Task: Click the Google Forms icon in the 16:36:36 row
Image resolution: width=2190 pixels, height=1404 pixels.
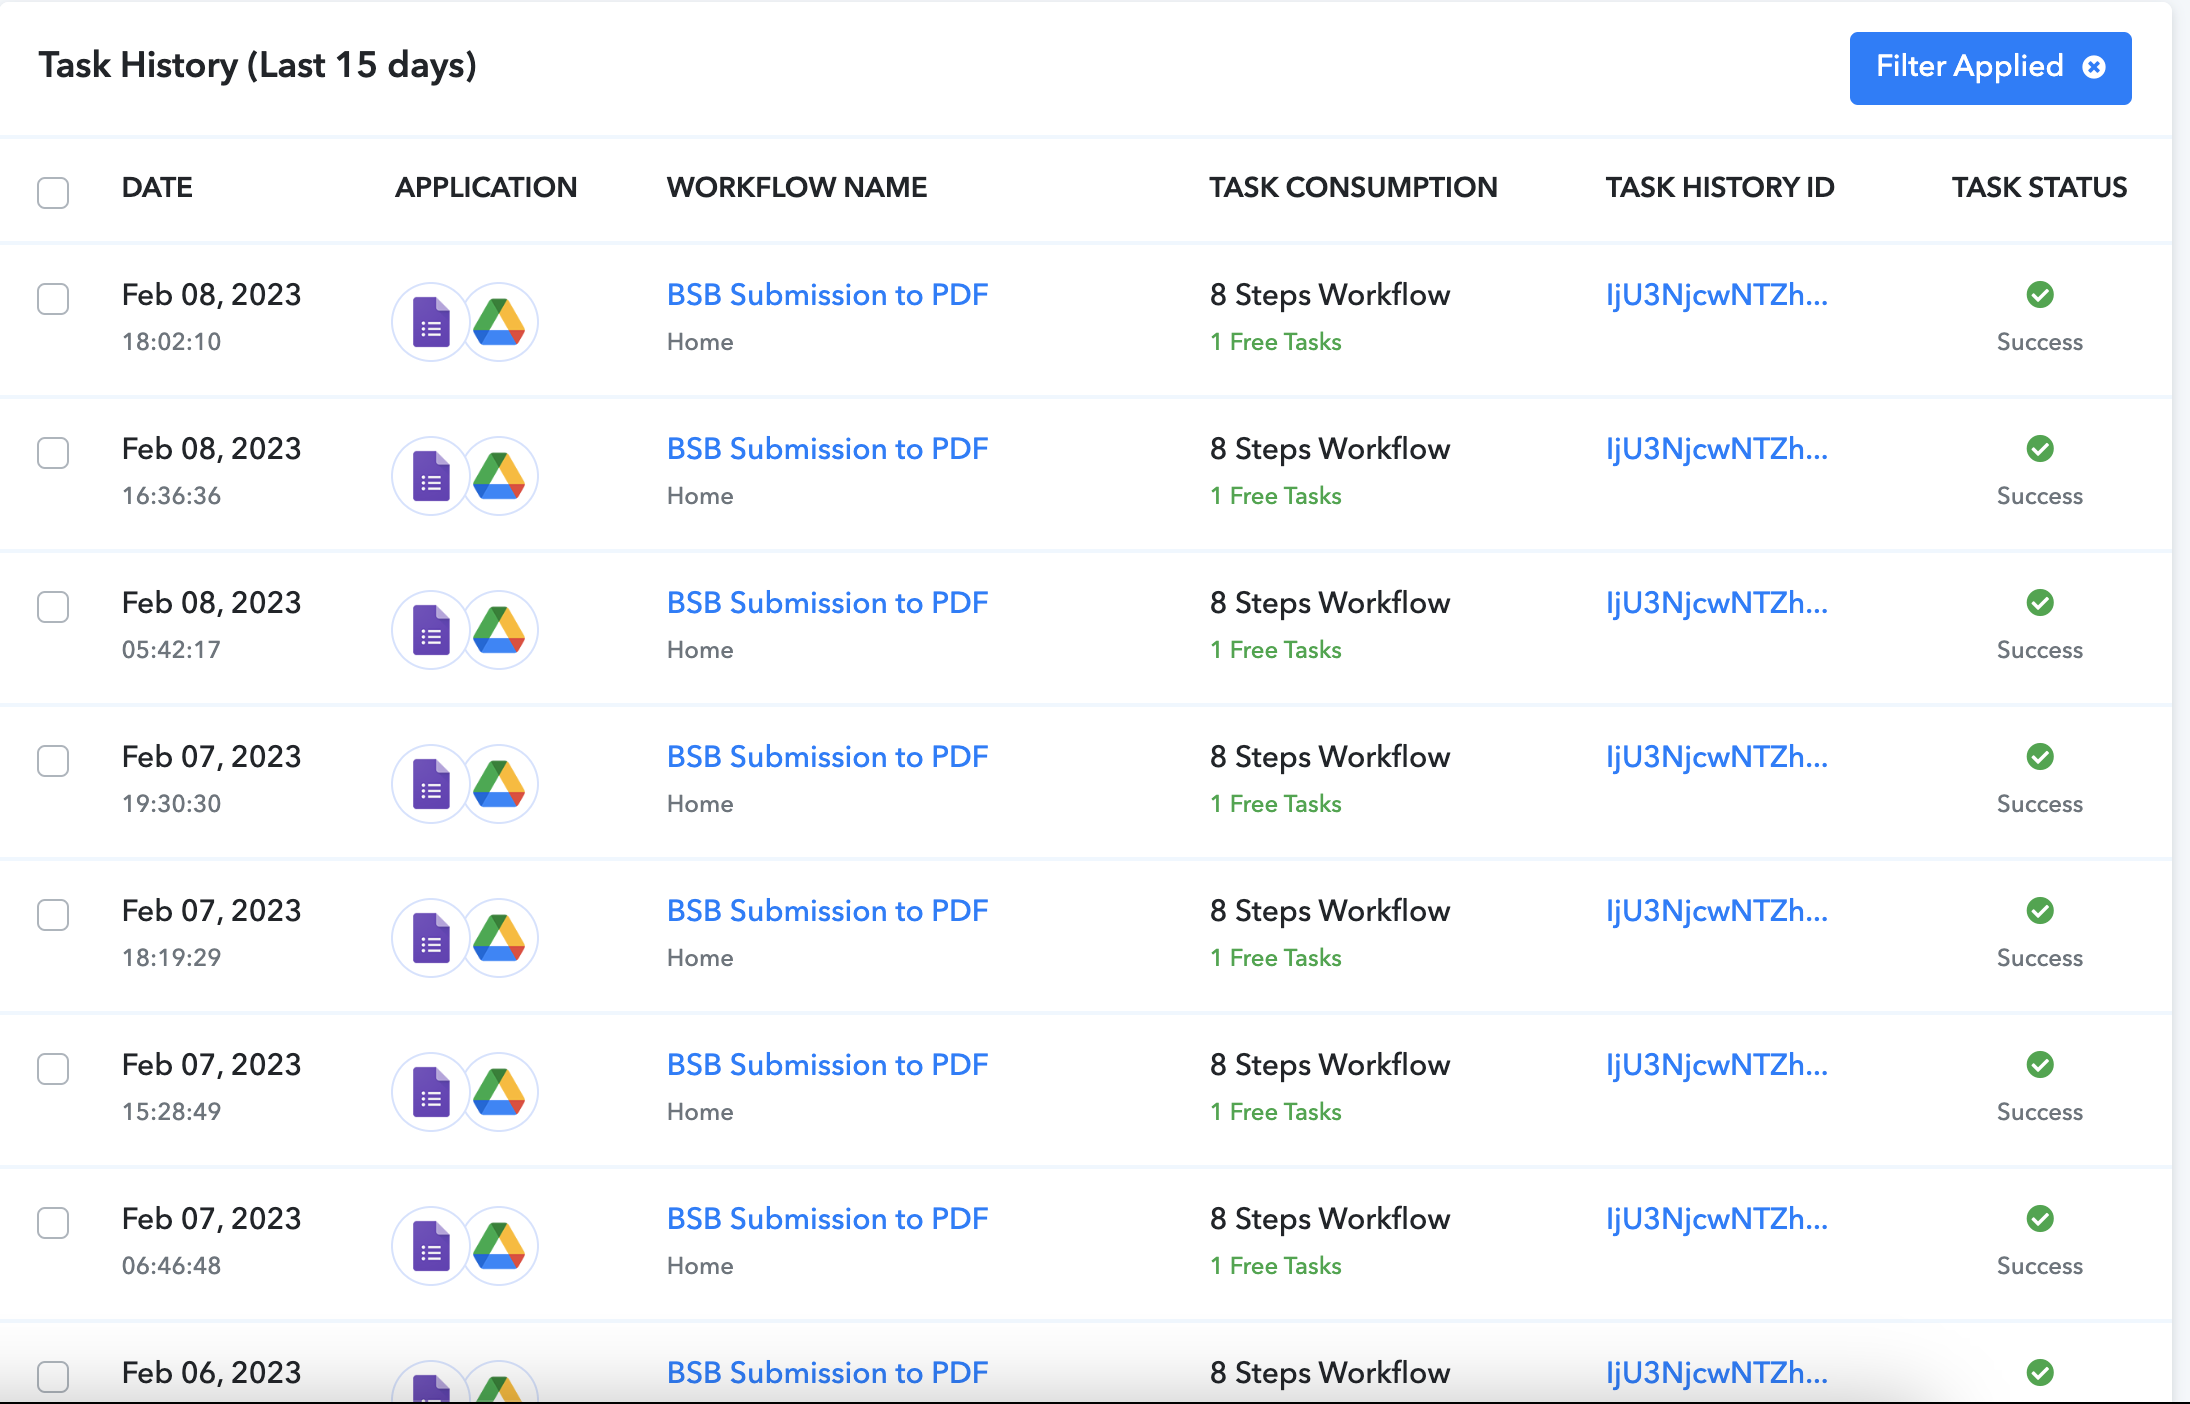Action: [x=431, y=476]
